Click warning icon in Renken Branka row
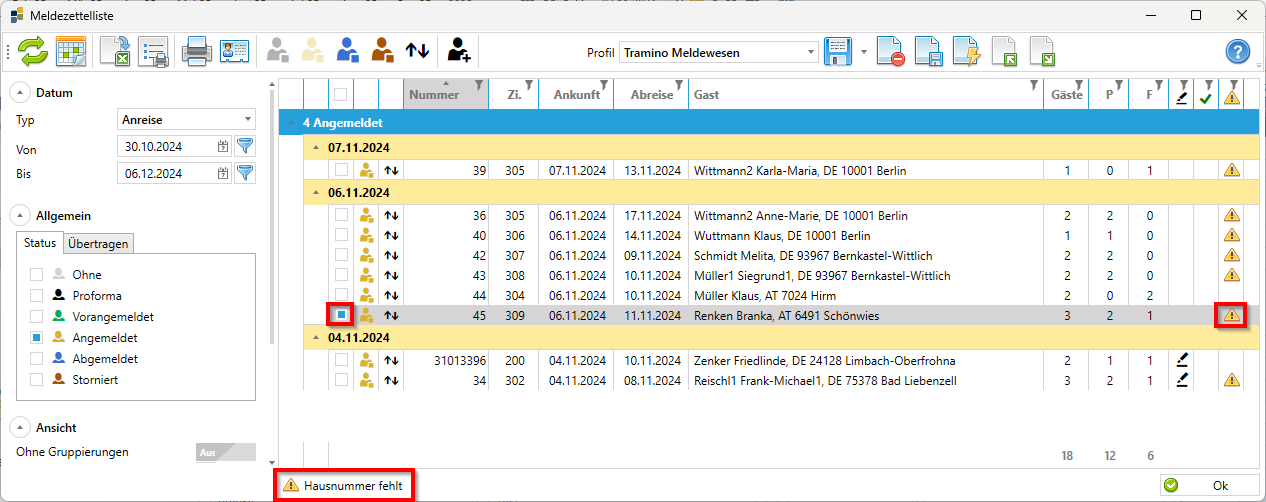 tap(1232, 316)
